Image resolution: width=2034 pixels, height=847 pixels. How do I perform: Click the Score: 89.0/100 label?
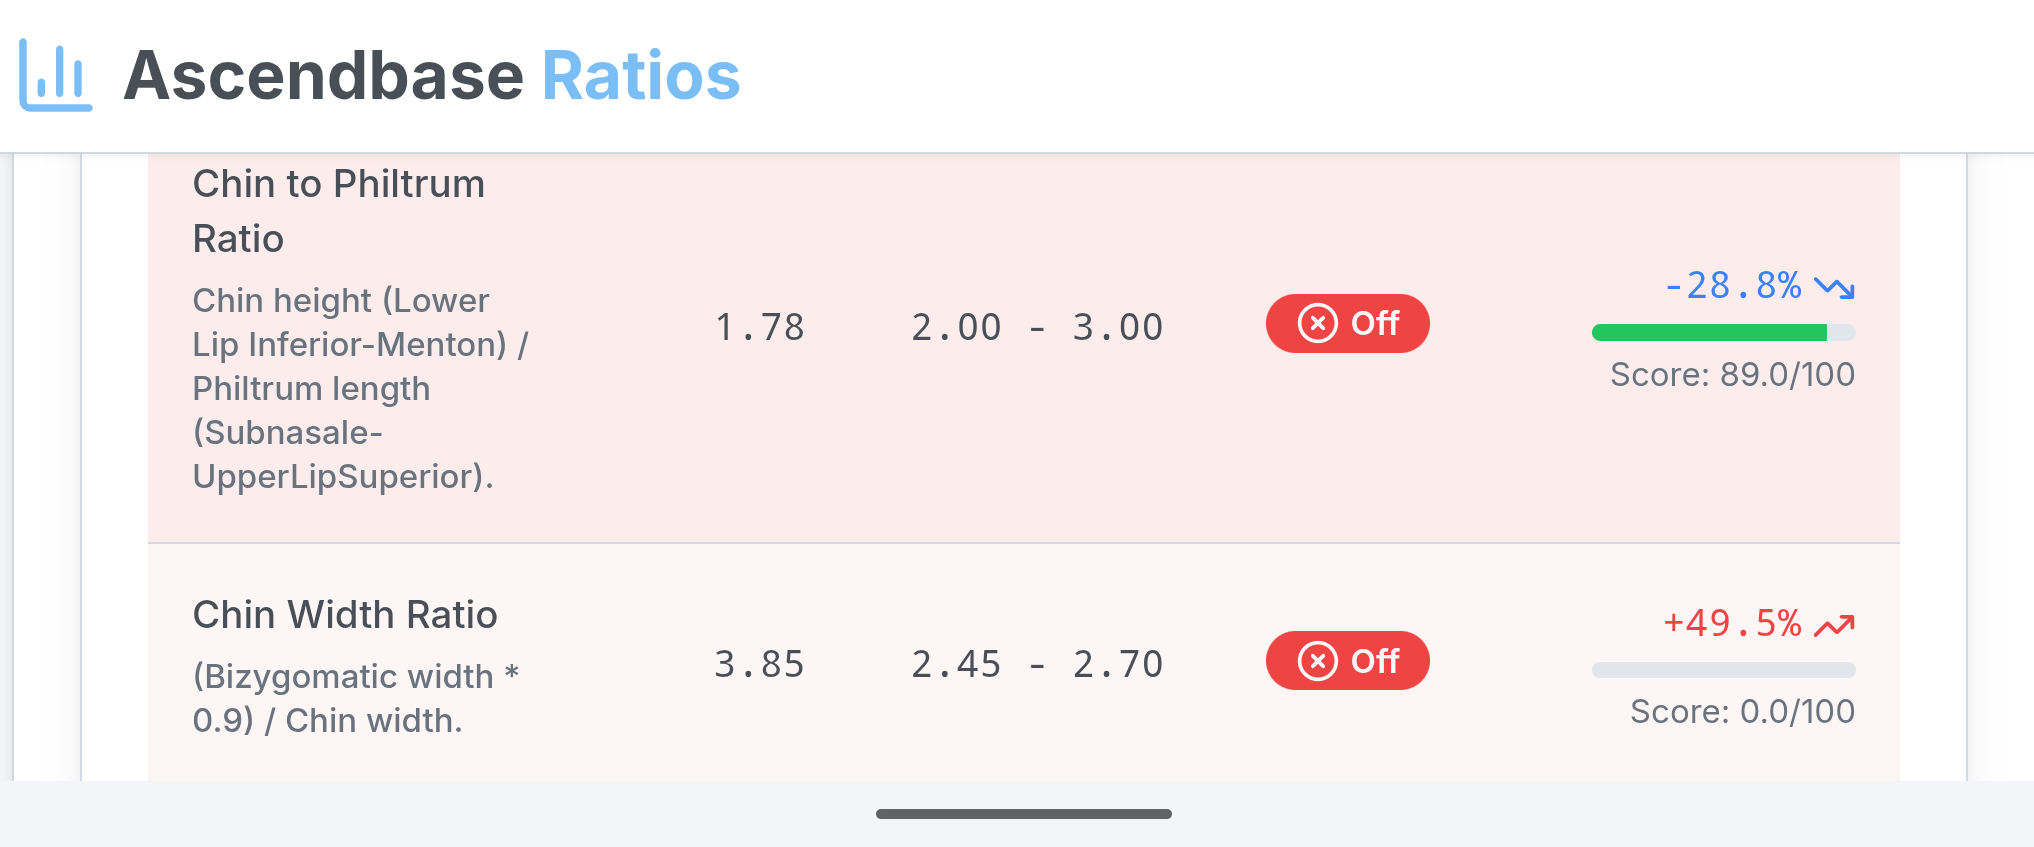point(1732,375)
